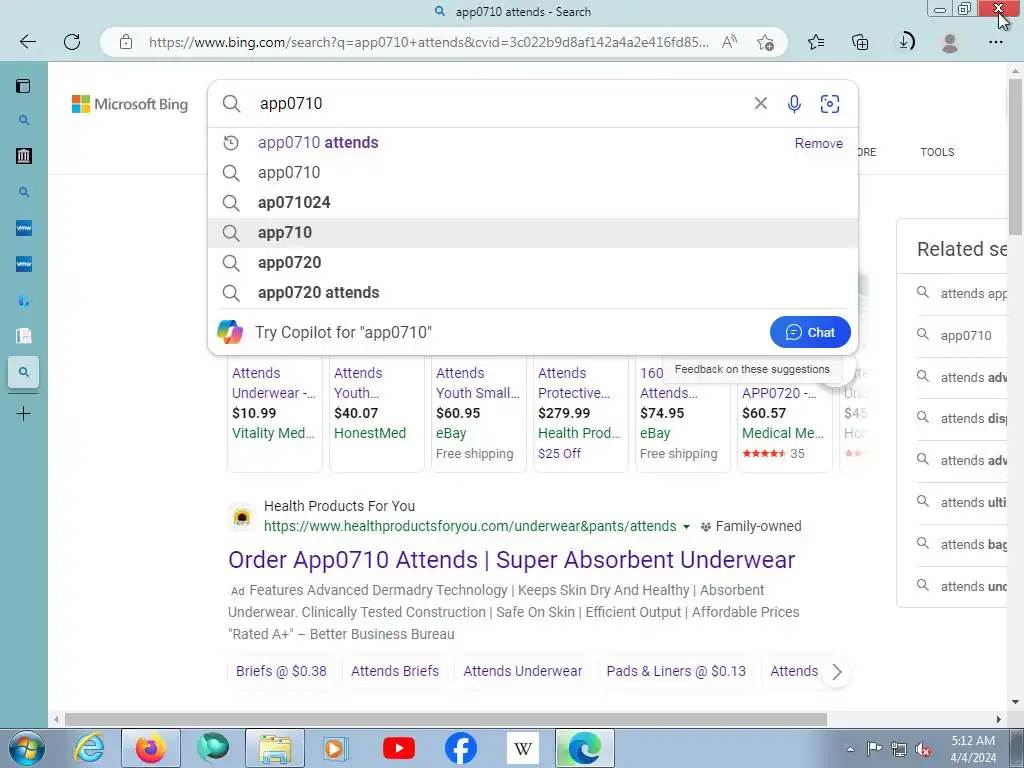Select the museum building tab in sidebar
This screenshot has width=1024, height=768.
tap(24, 156)
